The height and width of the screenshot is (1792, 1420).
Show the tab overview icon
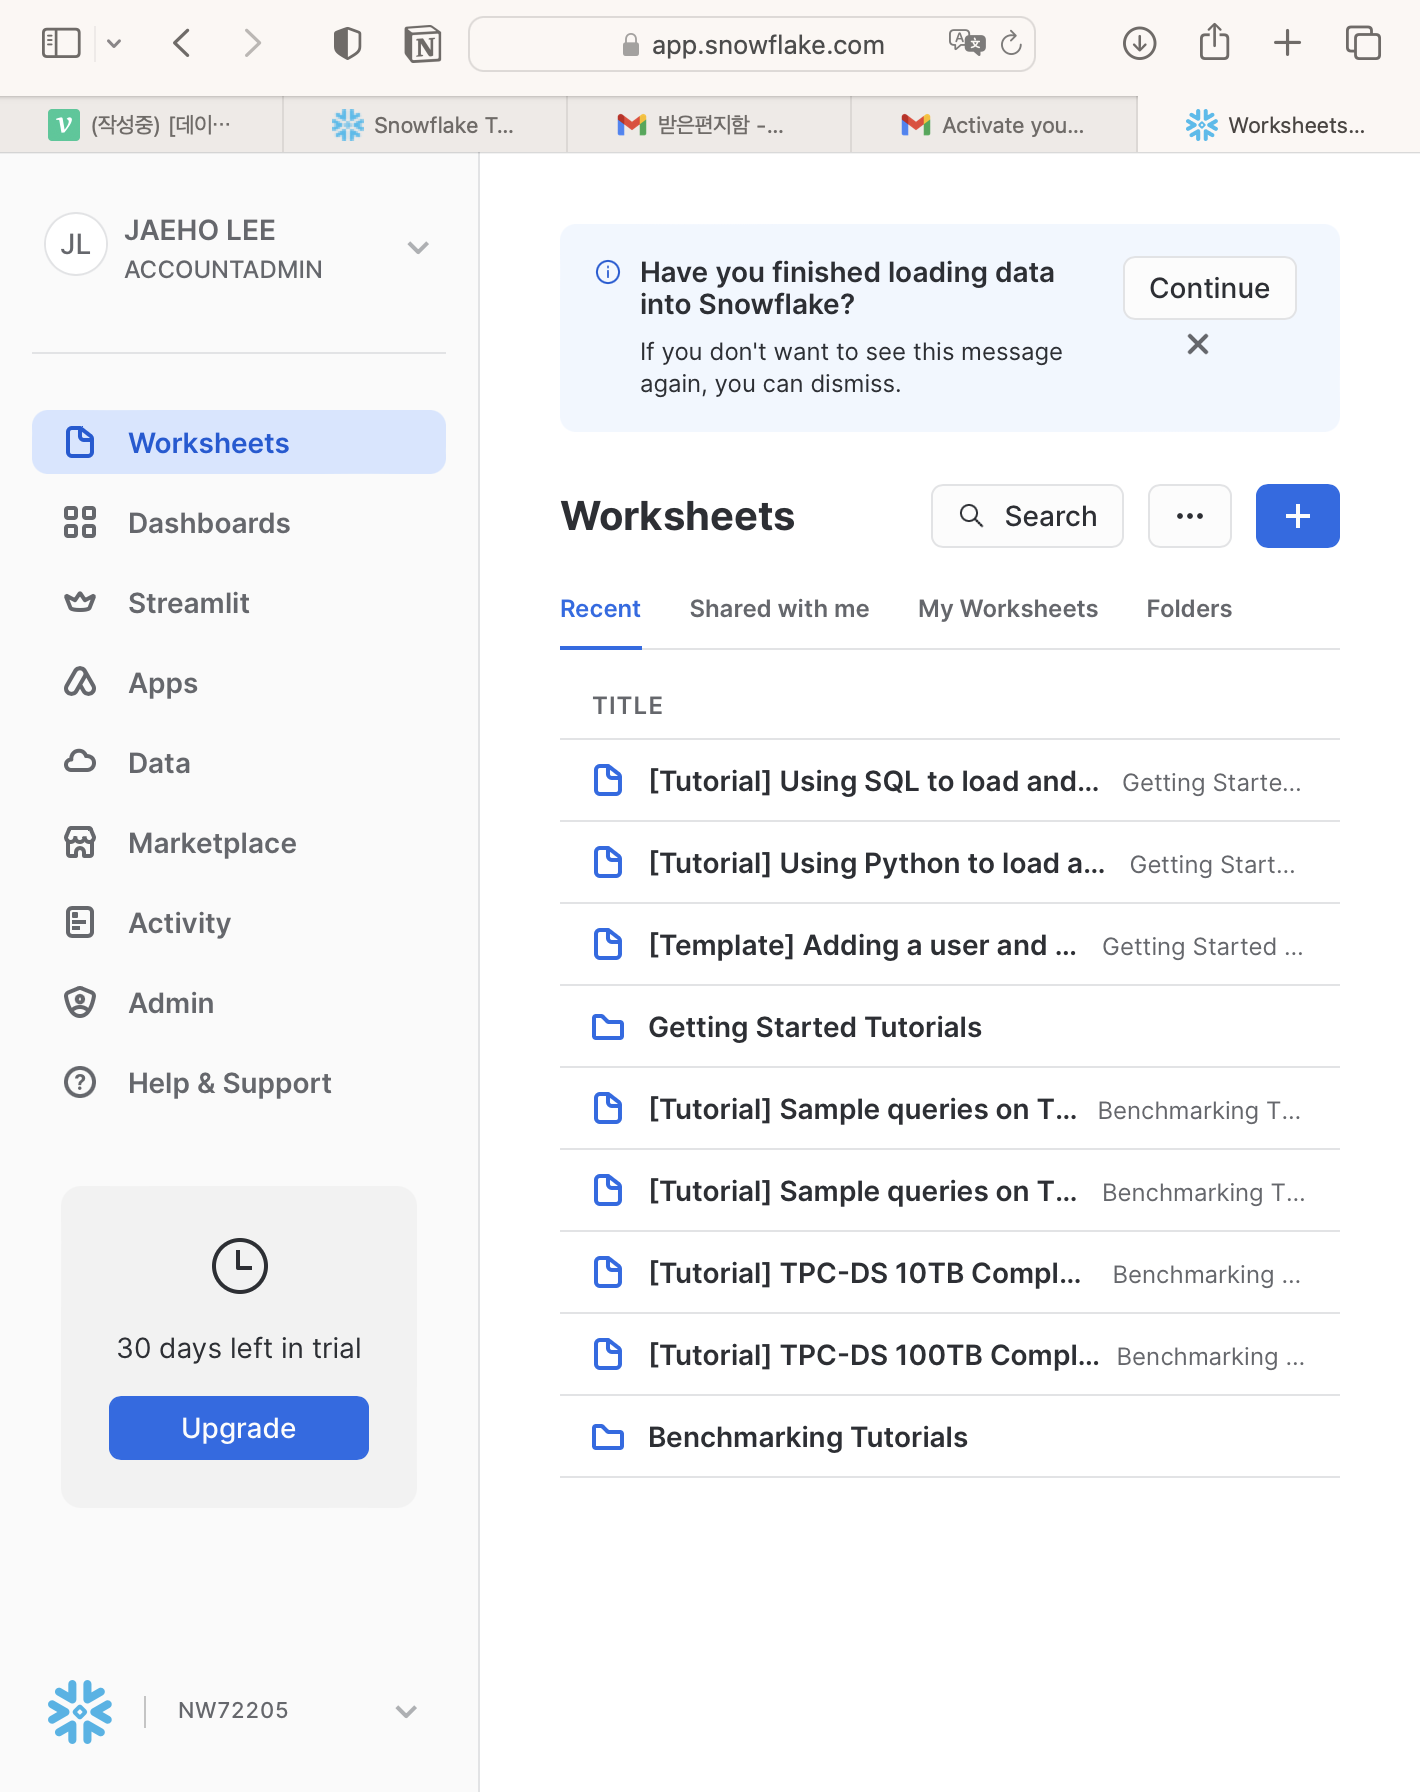pos(1363,43)
